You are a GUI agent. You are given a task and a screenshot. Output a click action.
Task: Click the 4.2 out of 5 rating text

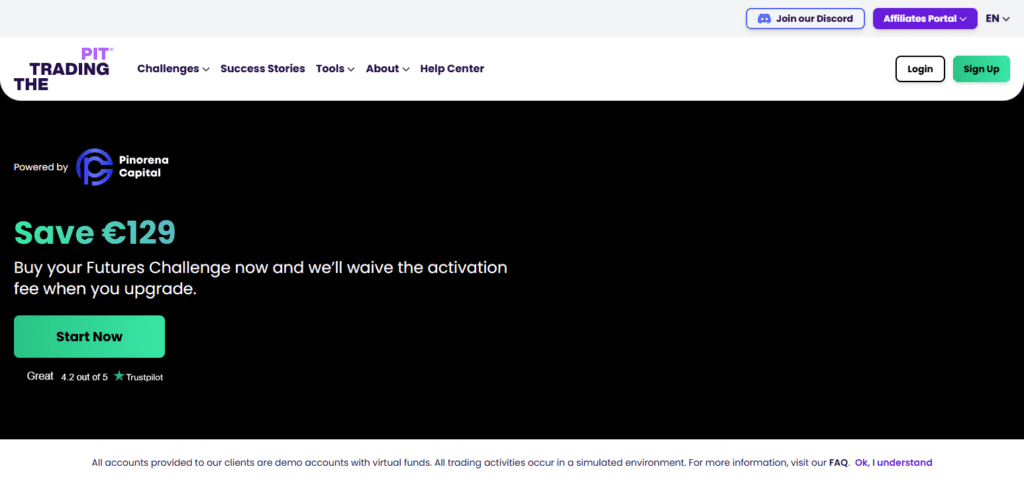(x=84, y=377)
